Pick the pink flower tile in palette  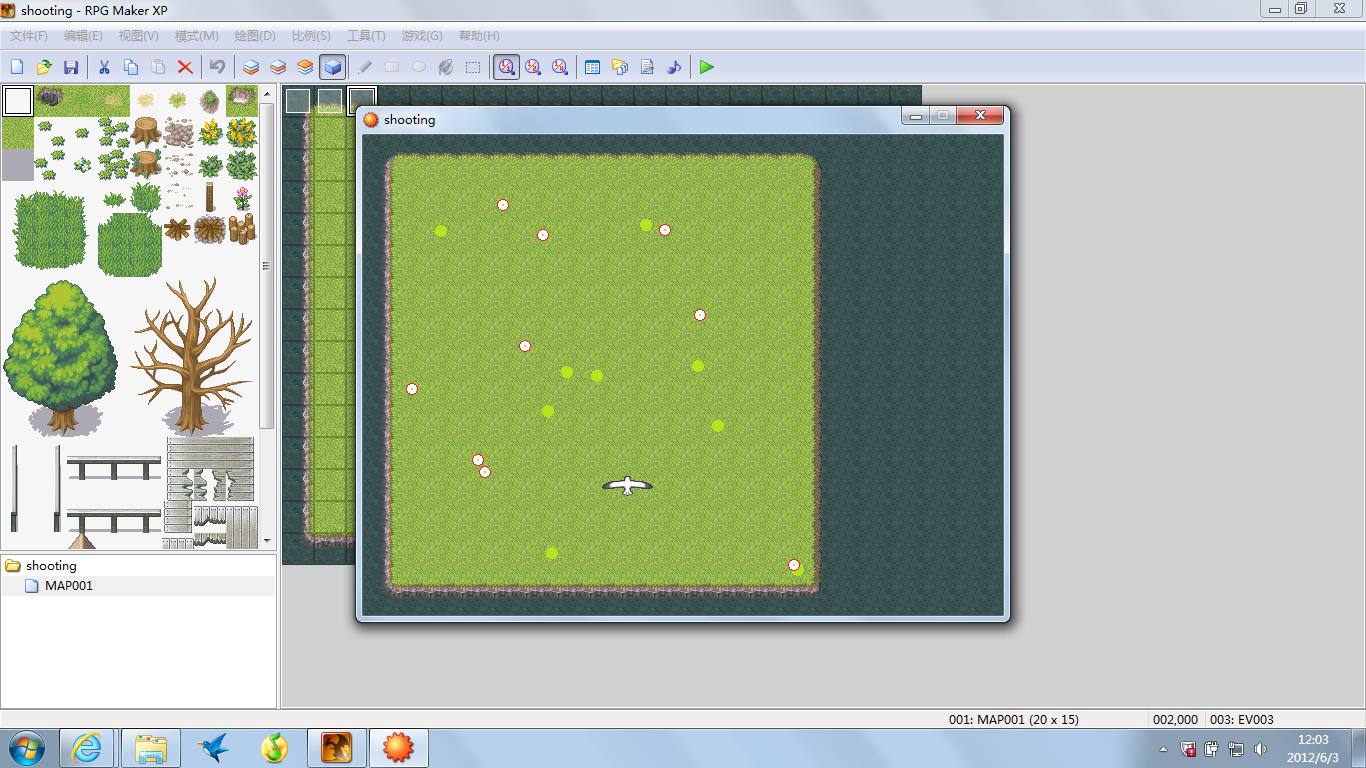pyautogui.click(x=242, y=197)
